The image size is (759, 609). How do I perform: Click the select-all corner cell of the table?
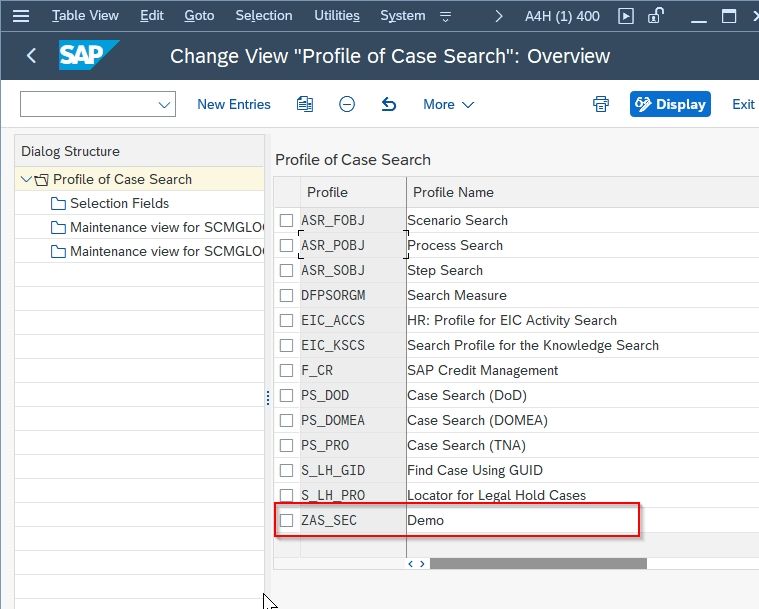pos(287,193)
